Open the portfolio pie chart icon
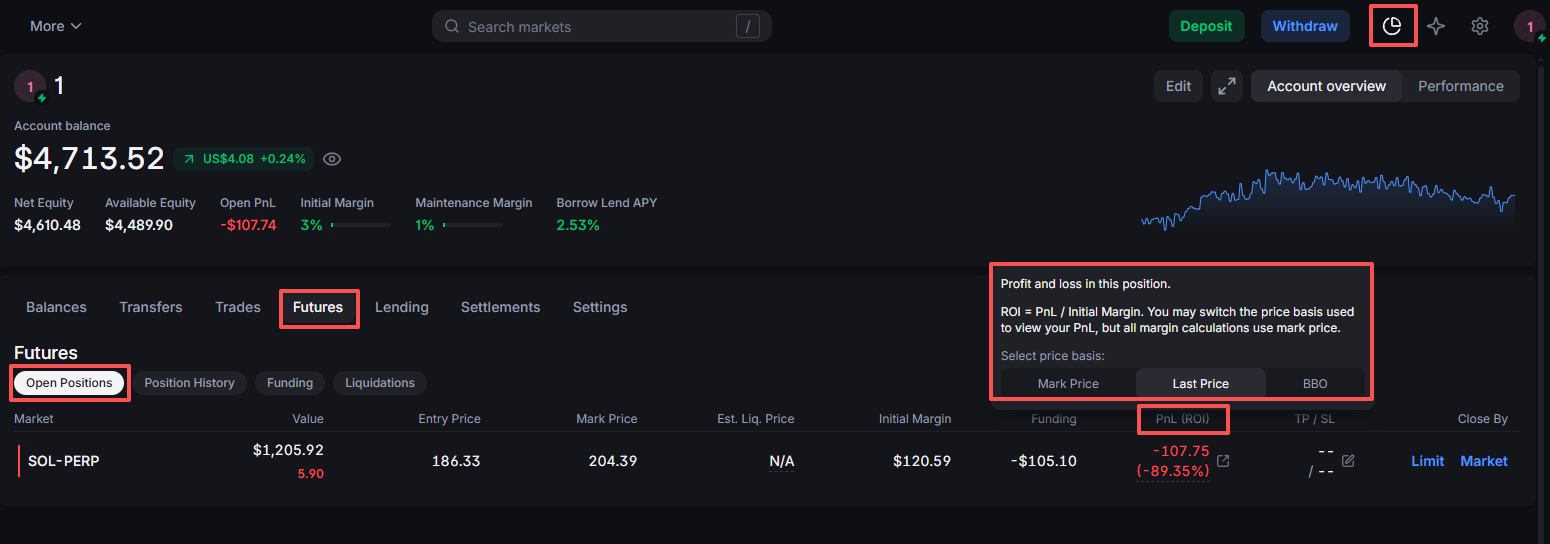Viewport: 1550px width, 544px height. (1392, 26)
